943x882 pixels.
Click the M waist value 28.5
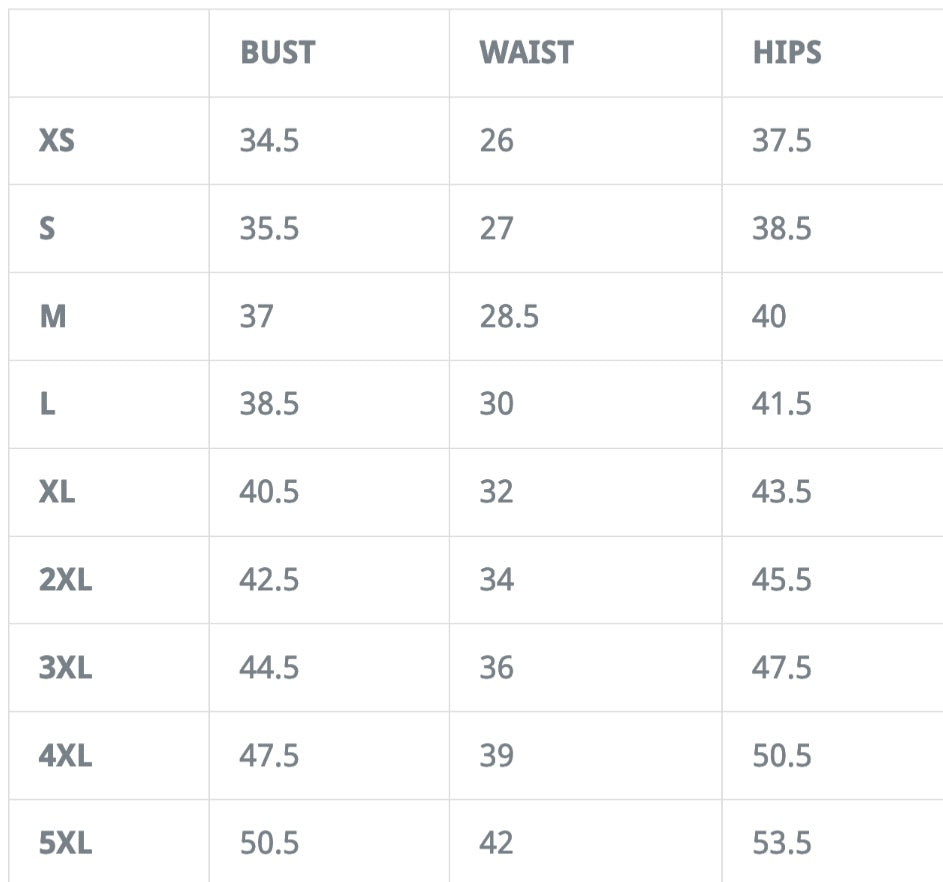pyautogui.click(x=508, y=317)
